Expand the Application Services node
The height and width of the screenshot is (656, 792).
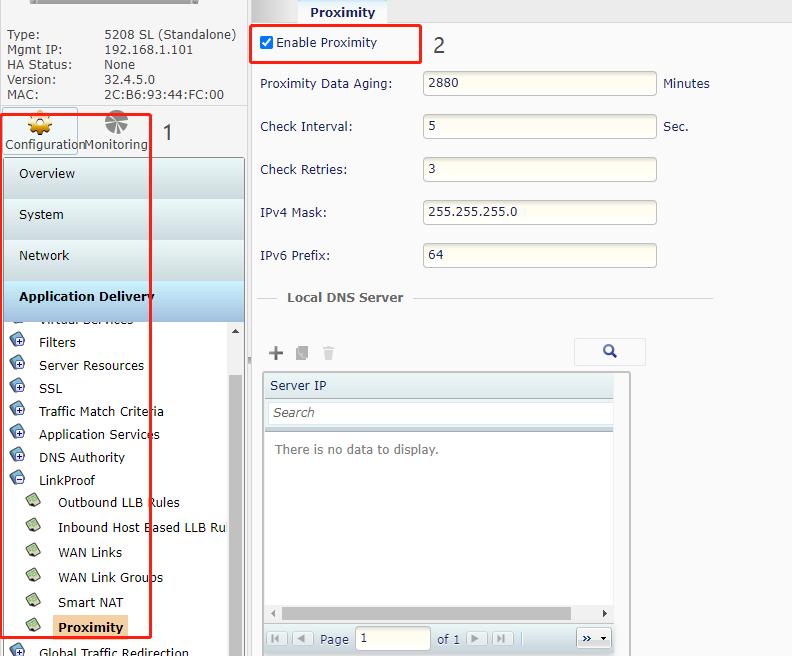18,432
